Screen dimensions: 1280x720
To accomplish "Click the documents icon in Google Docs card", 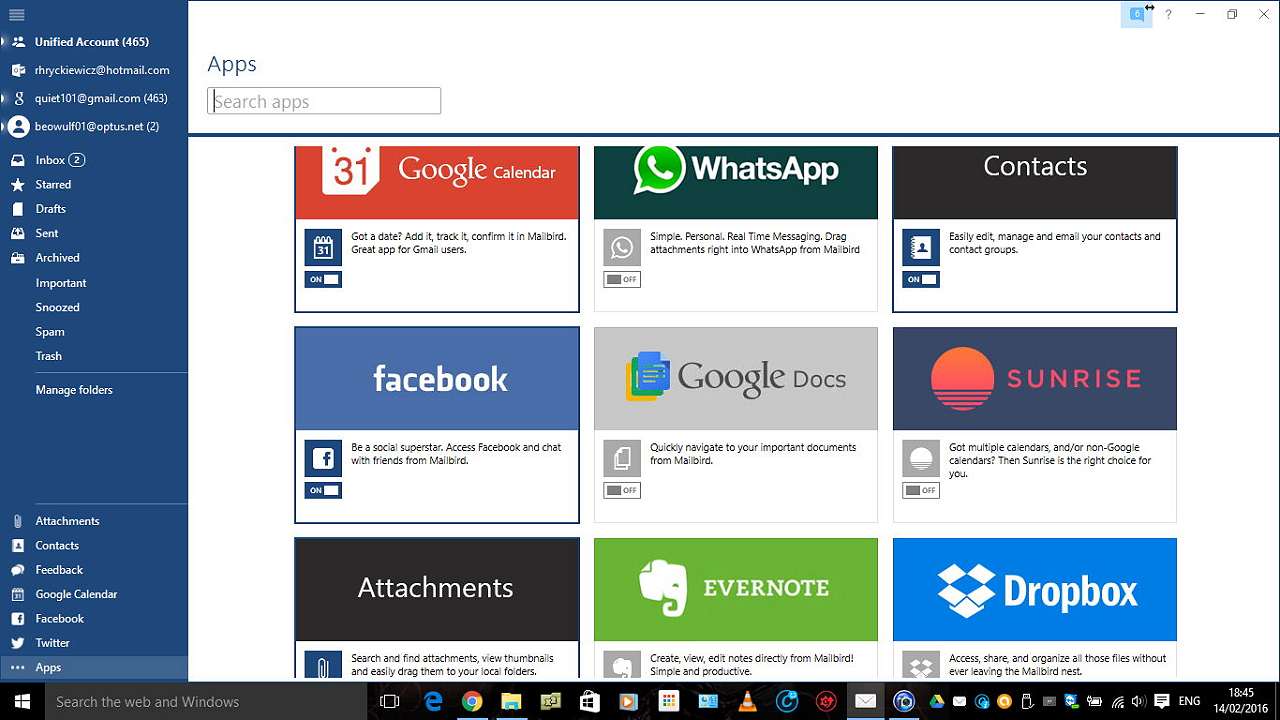I will click(x=622, y=458).
